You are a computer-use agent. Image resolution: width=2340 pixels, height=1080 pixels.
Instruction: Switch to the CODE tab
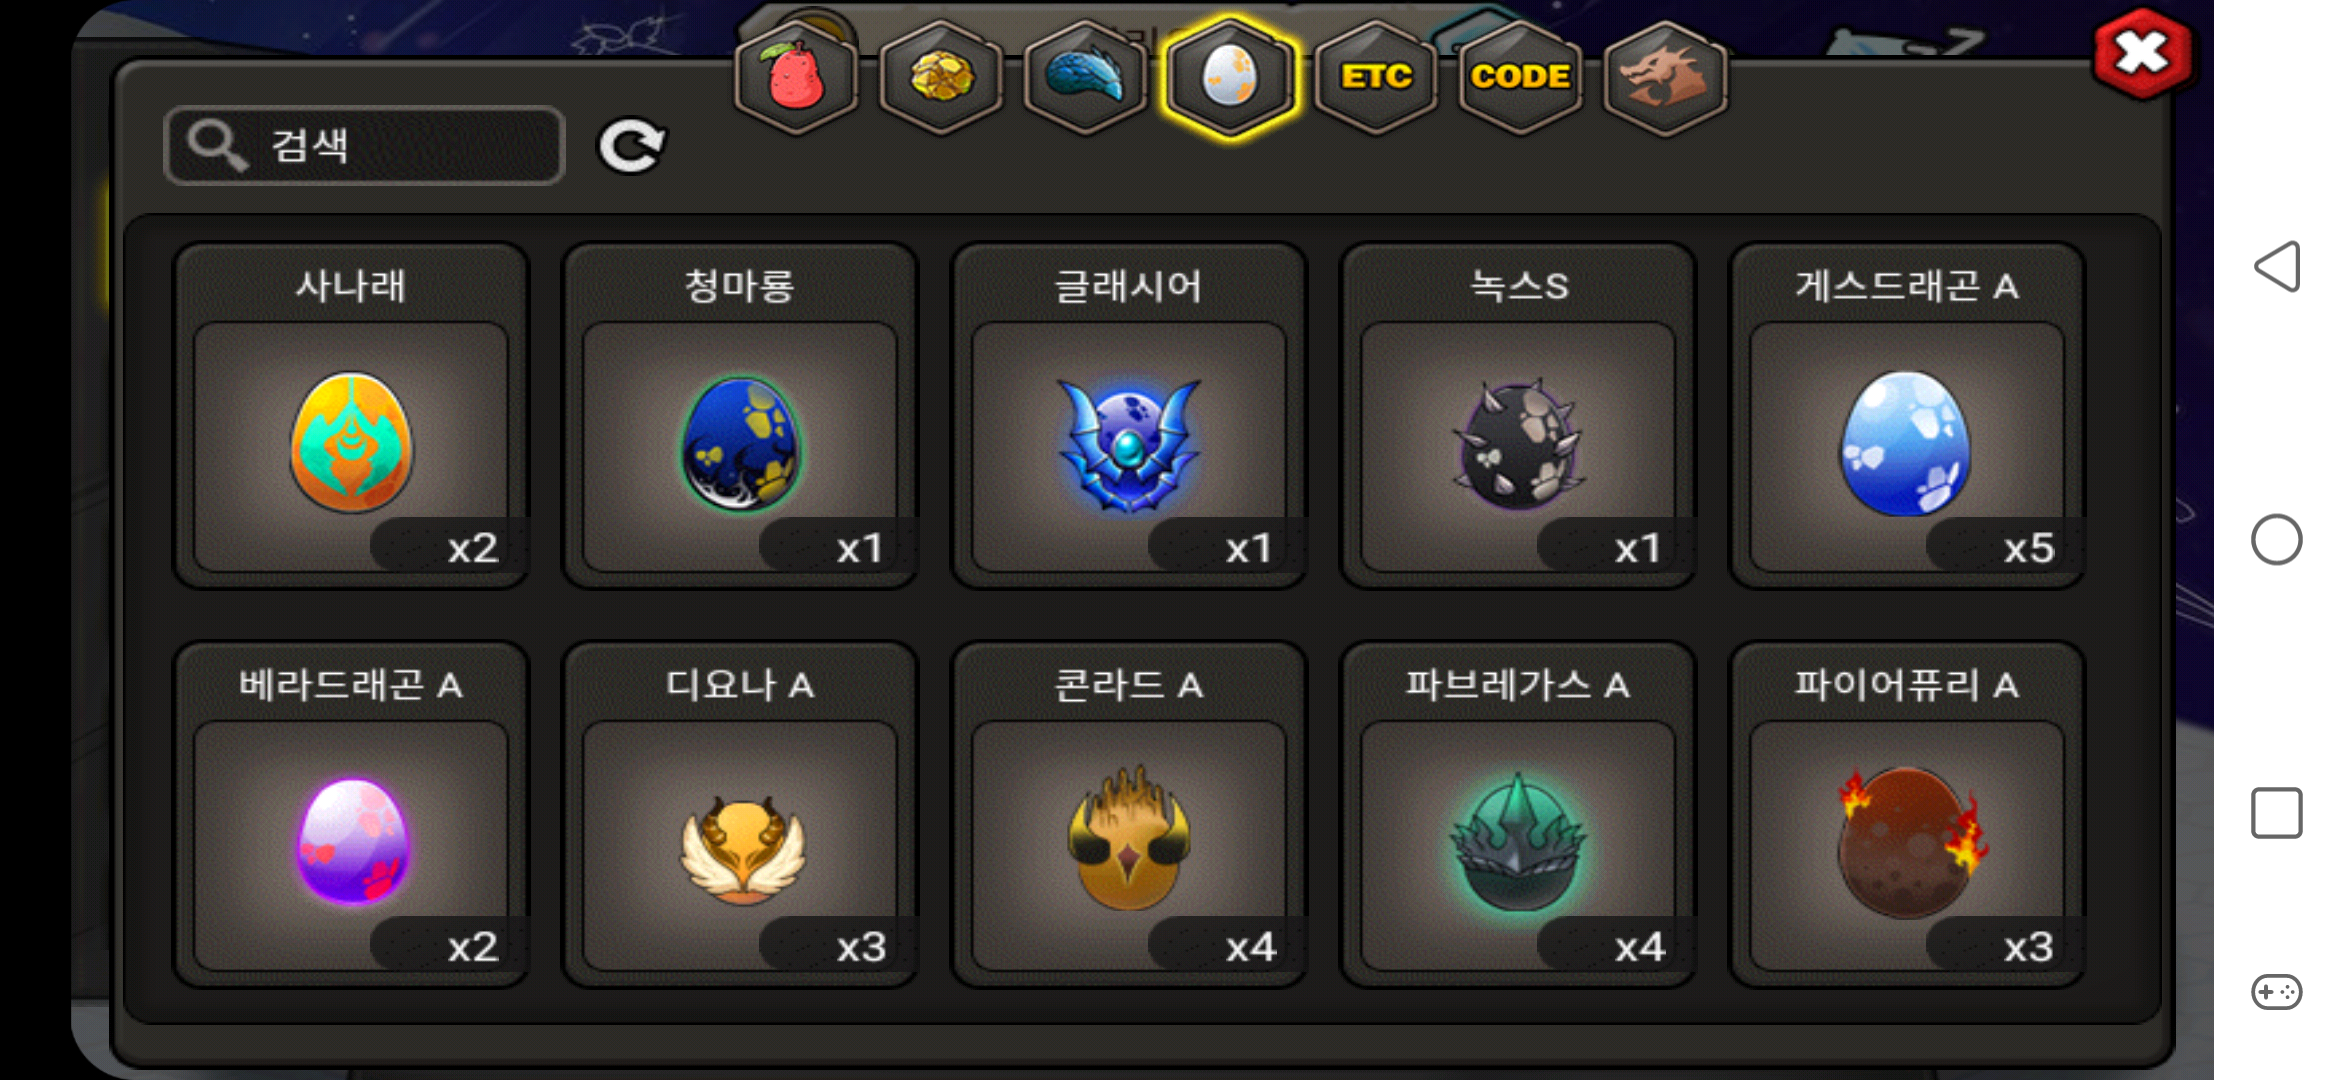point(1520,77)
